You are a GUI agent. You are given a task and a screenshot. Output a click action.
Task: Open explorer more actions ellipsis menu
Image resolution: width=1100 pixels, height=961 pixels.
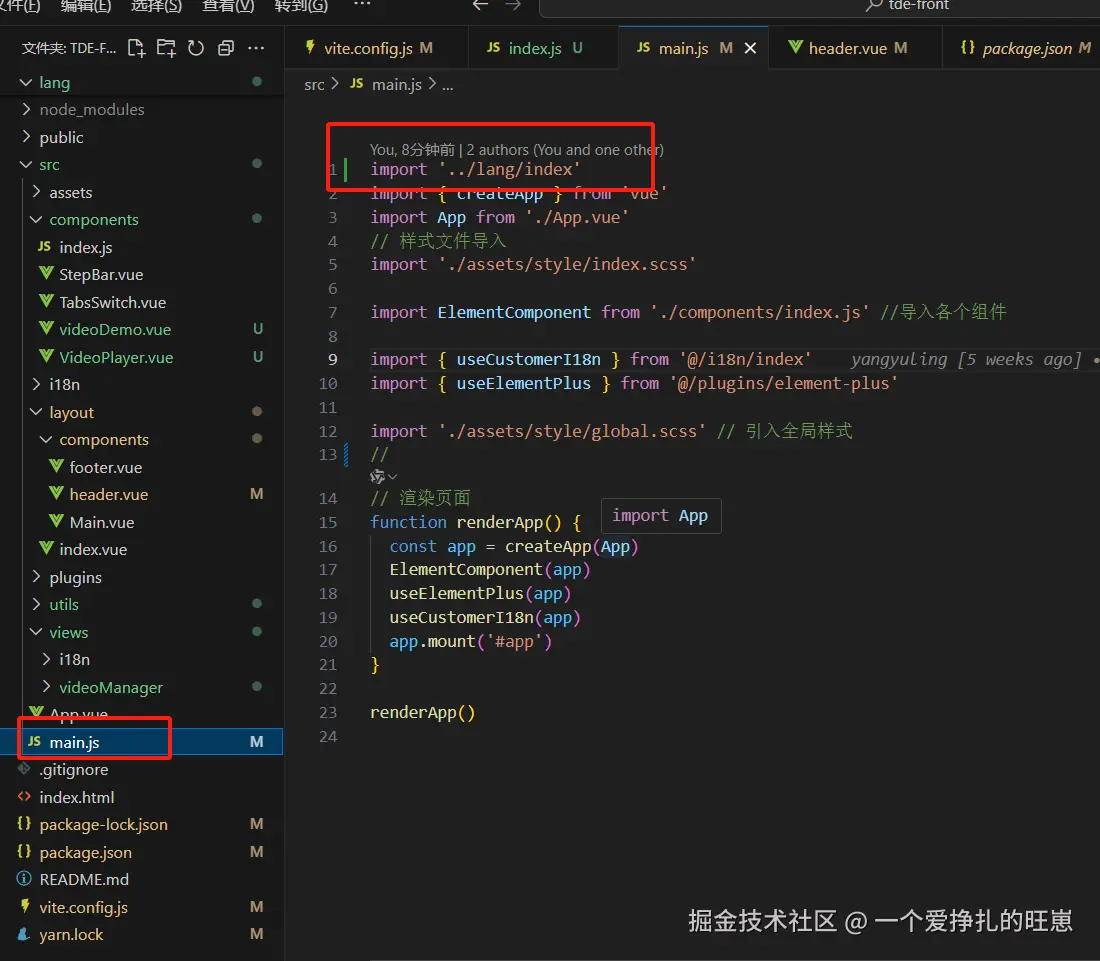point(256,48)
